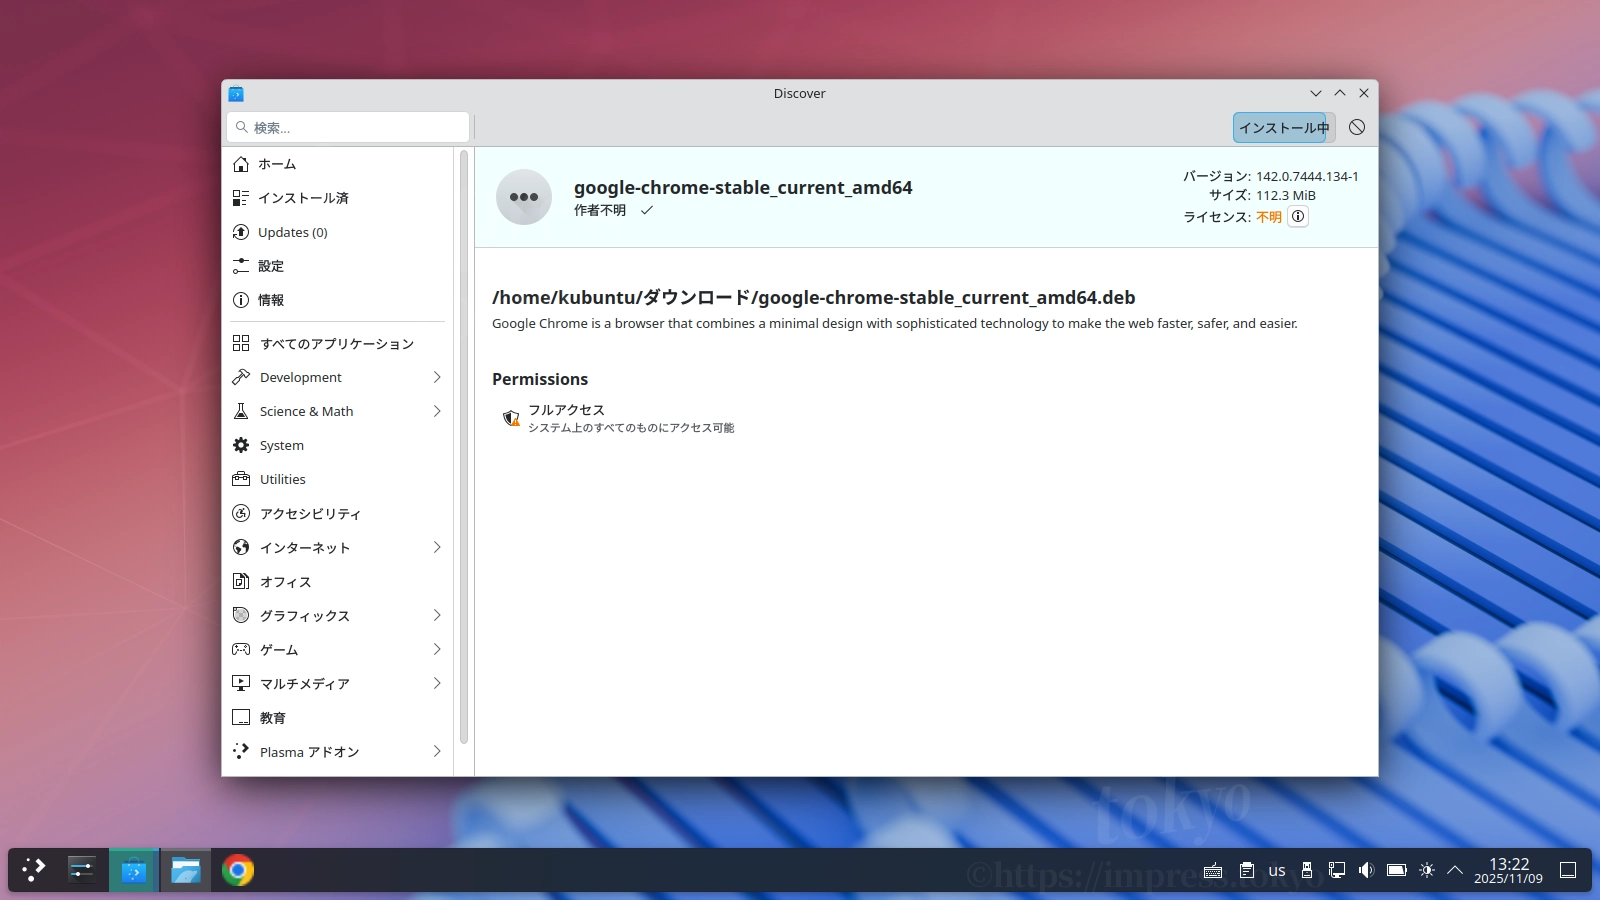Open the ホーム page in sidebar
This screenshot has height=900, width=1600.
click(338, 164)
